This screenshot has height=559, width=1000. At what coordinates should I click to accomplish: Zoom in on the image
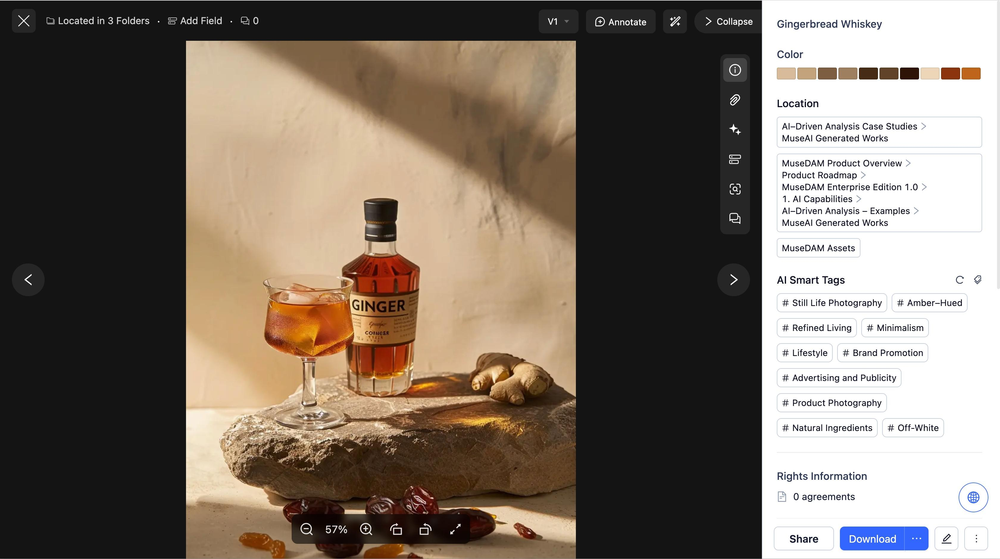tap(366, 529)
